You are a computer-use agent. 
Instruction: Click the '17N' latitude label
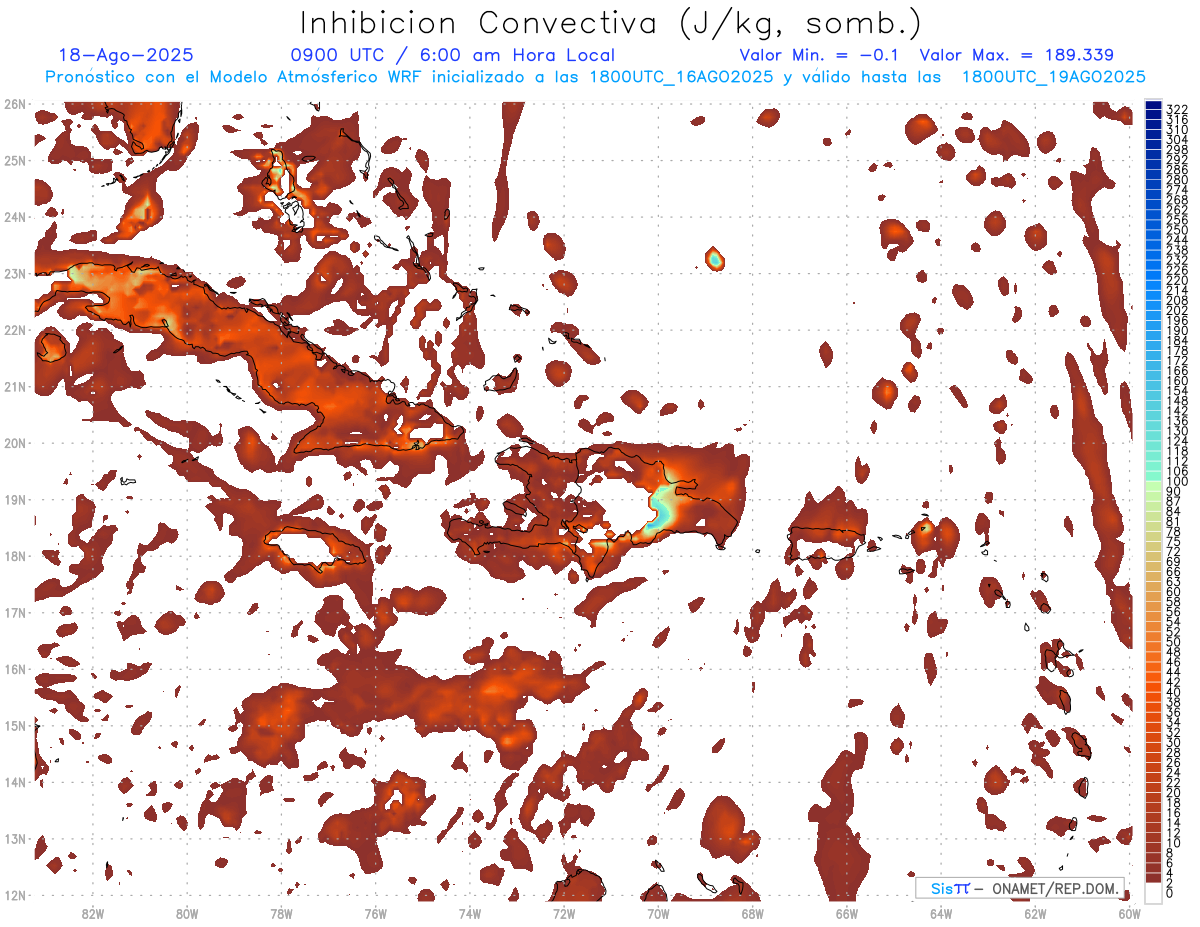click(14, 612)
